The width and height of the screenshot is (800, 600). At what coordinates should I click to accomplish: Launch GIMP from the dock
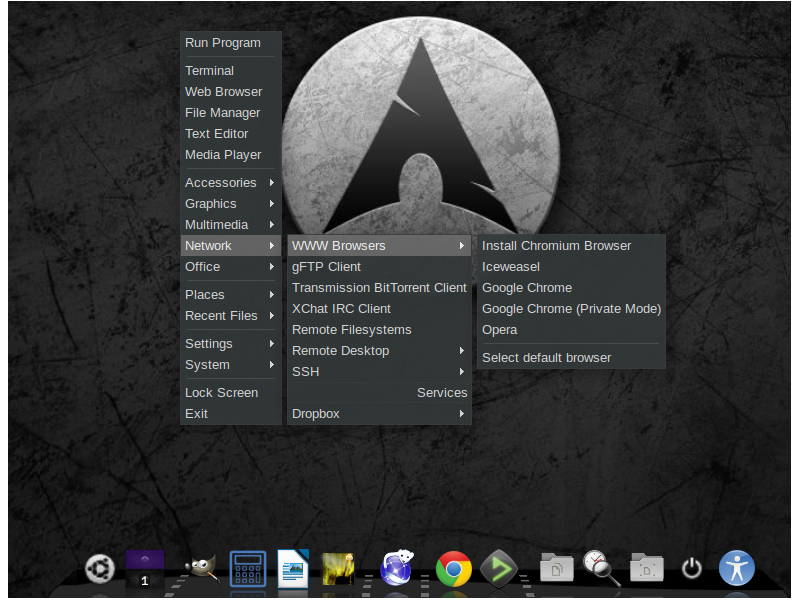pyautogui.click(x=202, y=569)
